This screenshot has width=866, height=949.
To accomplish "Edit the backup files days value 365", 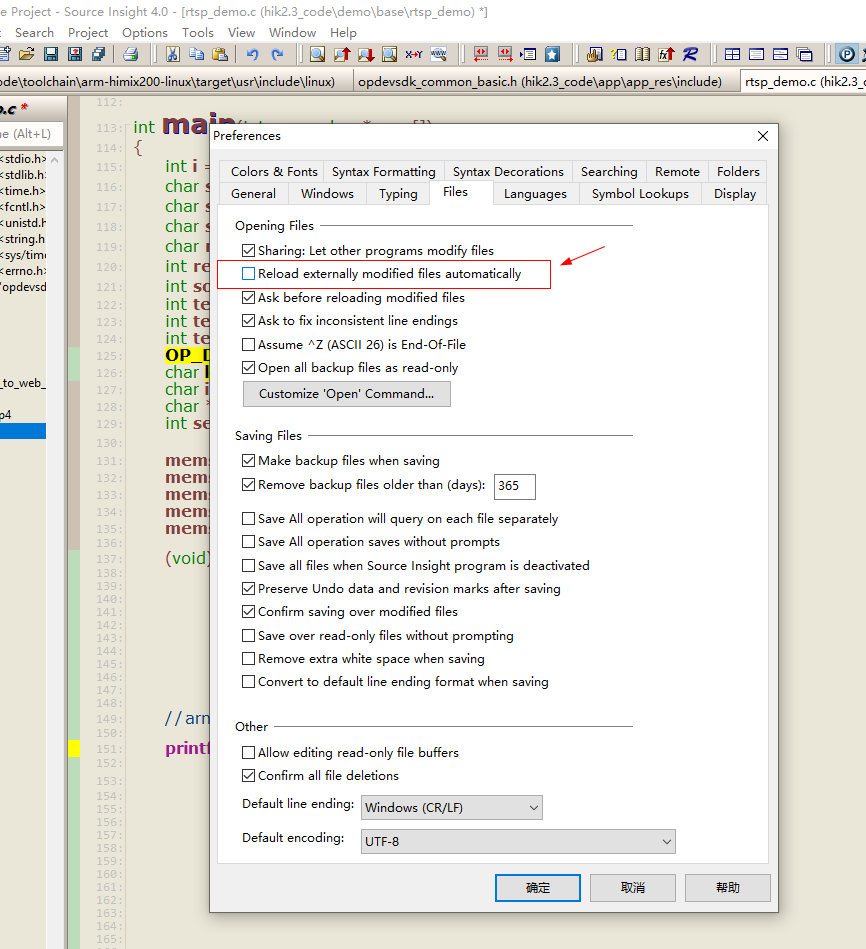I will coord(513,487).
